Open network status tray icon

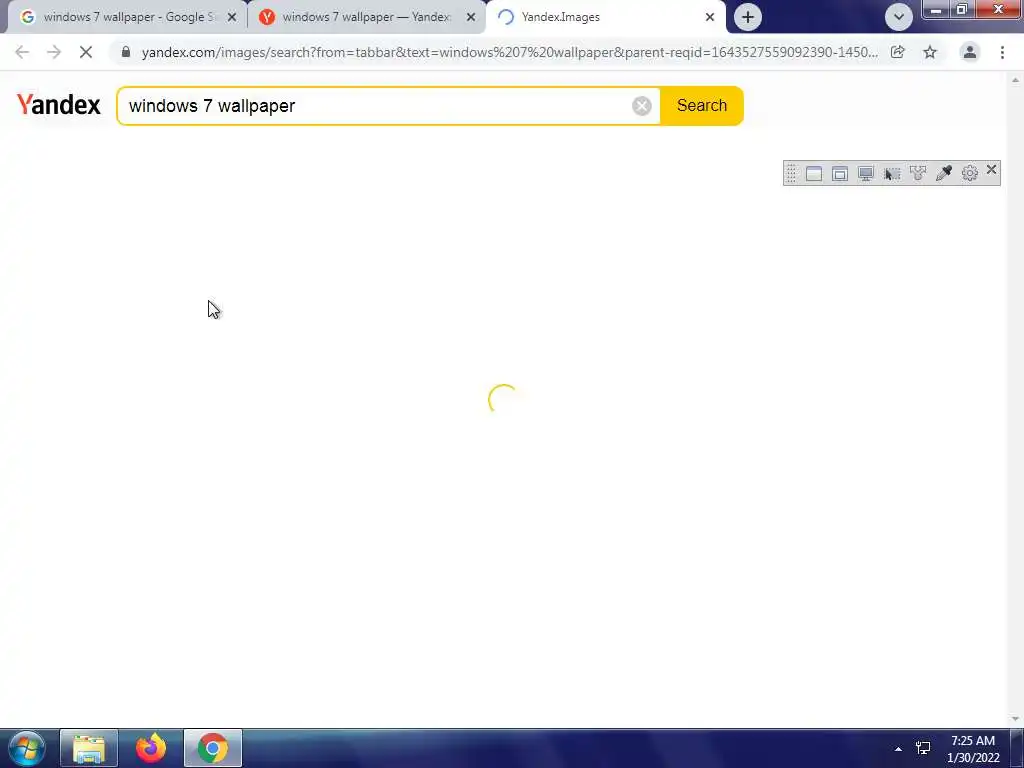(923, 748)
